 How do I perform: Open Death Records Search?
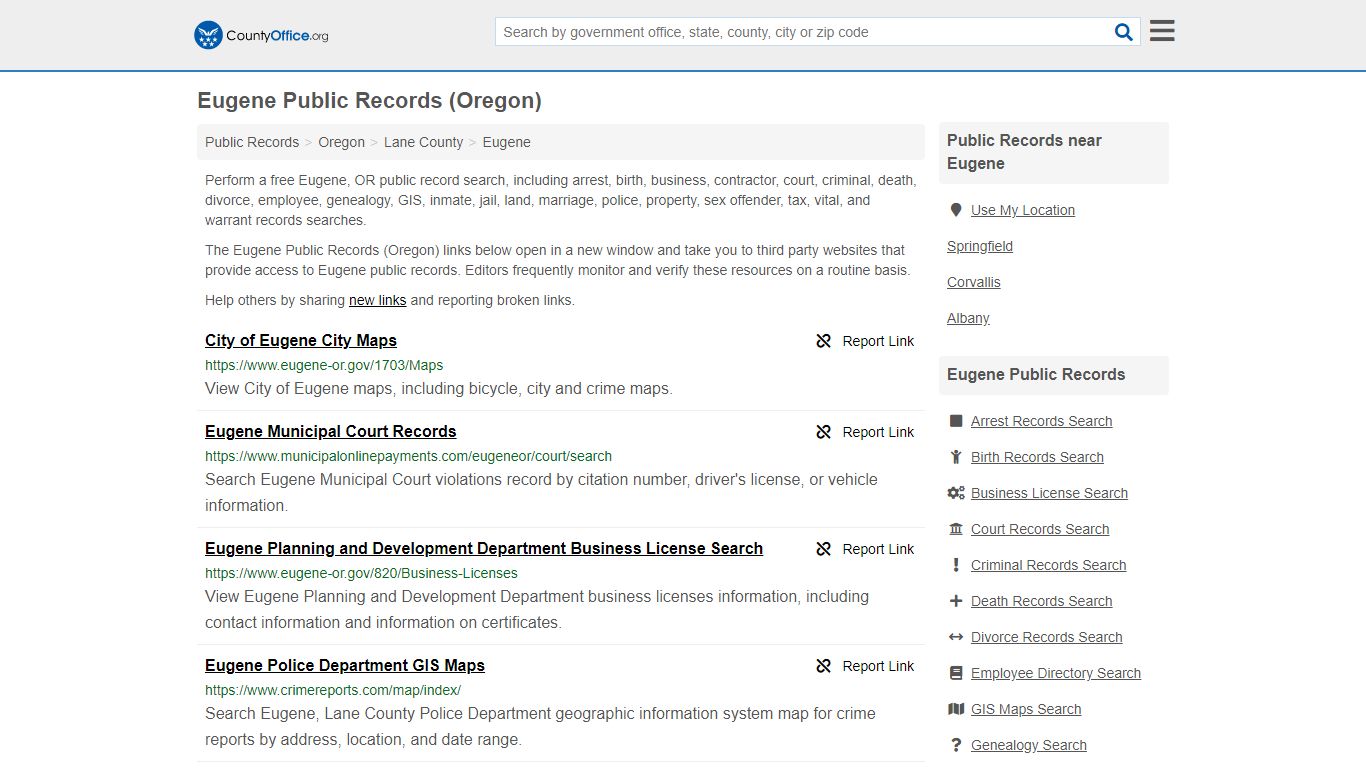pos(1041,601)
